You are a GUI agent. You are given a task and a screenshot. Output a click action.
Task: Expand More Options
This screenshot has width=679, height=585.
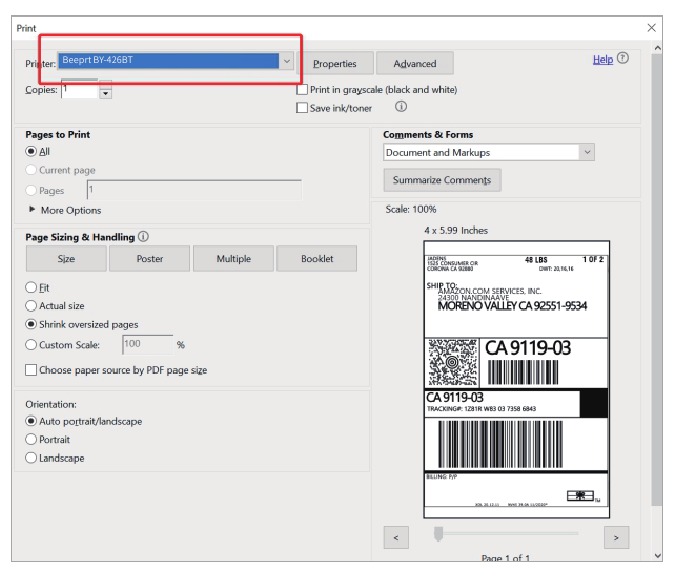click(x=65, y=210)
